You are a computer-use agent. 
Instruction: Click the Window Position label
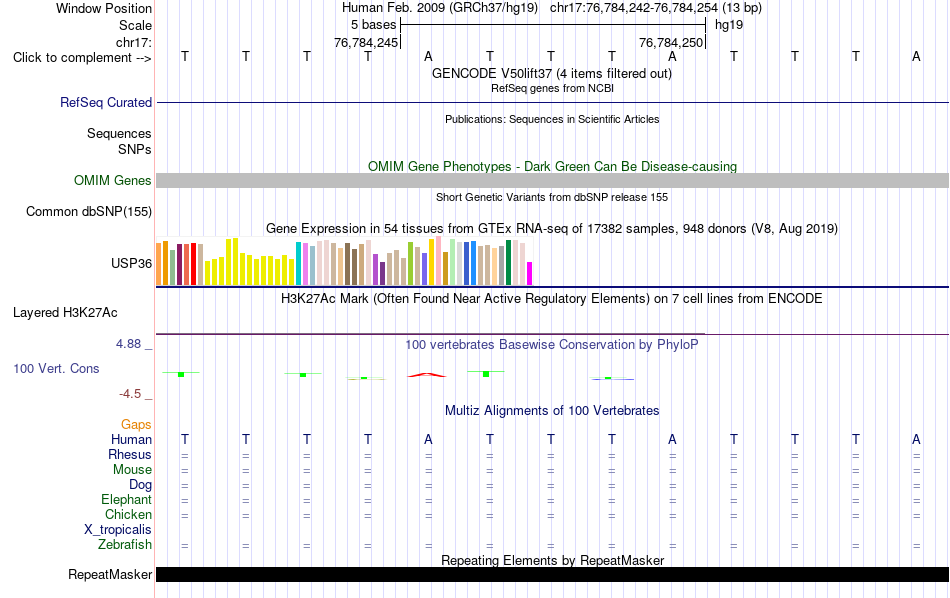click(104, 8)
